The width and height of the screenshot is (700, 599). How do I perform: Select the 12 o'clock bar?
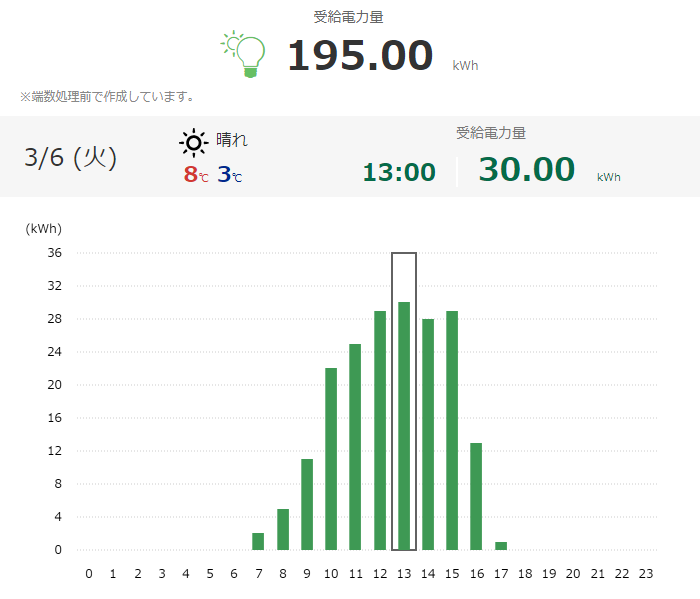(x=380, y=430)
